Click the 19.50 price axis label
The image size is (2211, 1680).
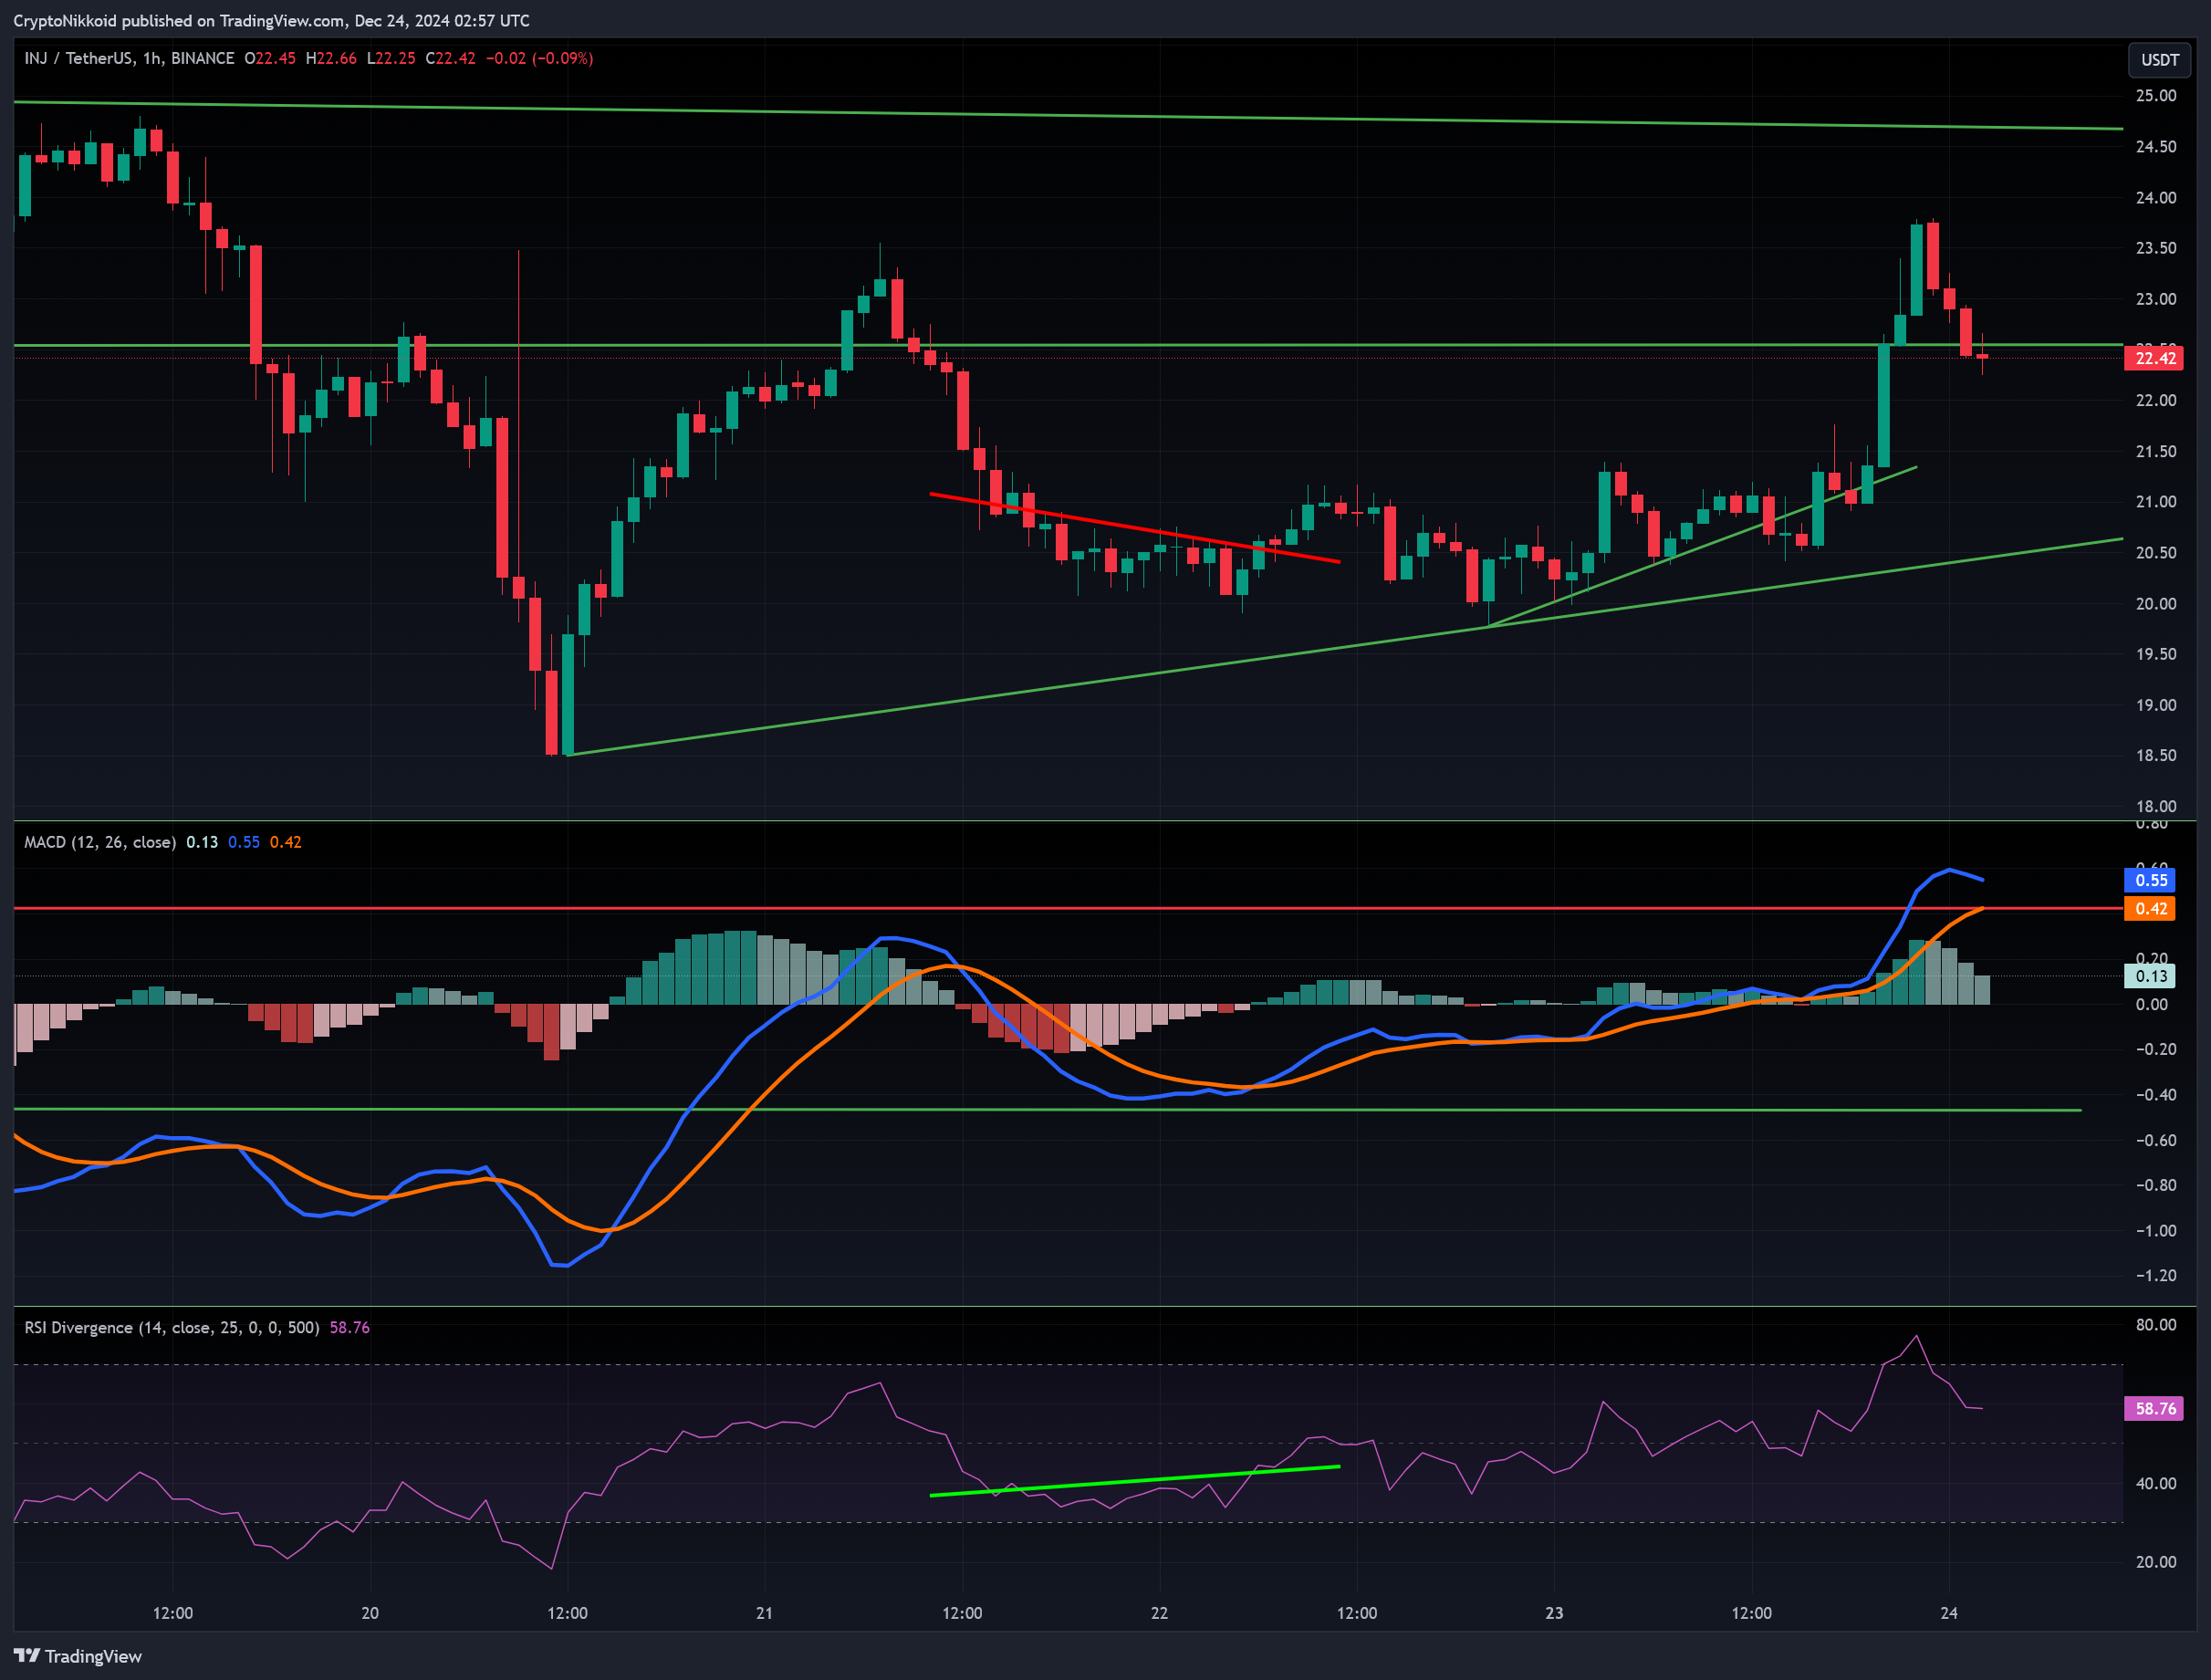[x=2156, y=654]
